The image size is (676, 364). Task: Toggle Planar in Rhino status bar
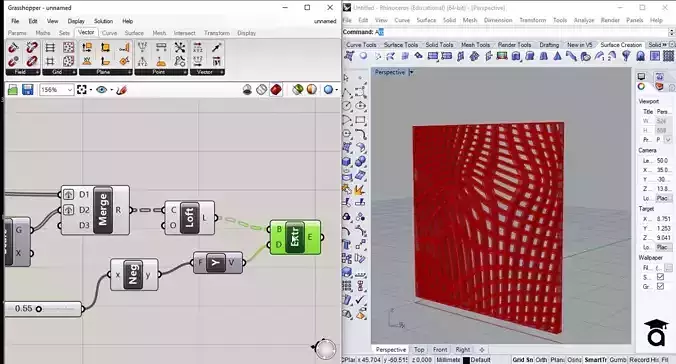click(557, 360)
